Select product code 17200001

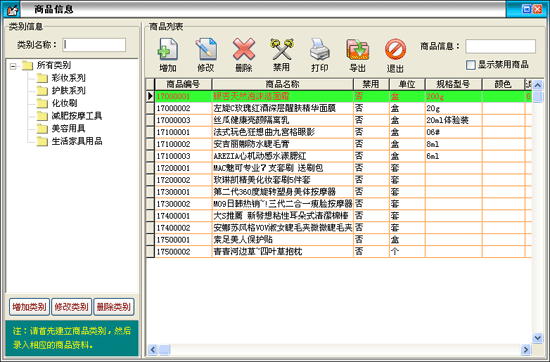click(173, 168)
